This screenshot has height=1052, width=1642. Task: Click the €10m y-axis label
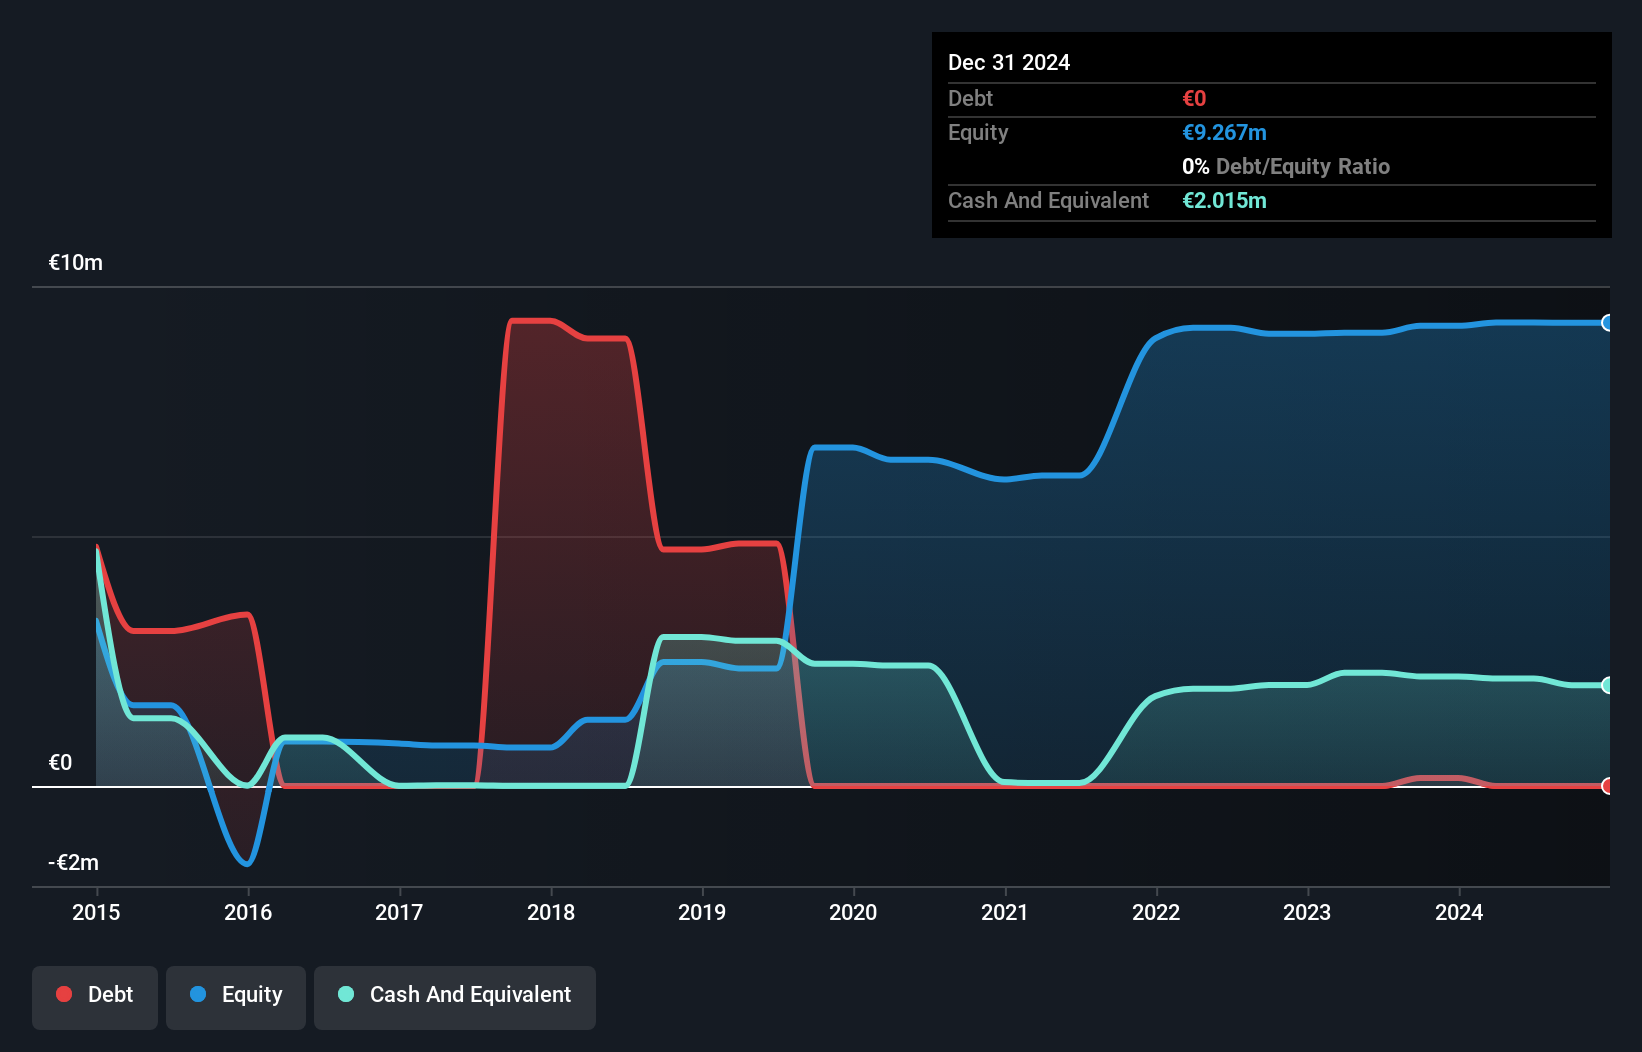(x=76, y=263)
